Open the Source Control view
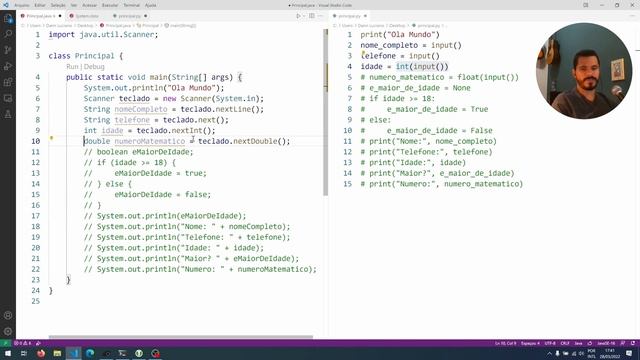The width and height of the screenshot is (640, 360). pos(8,50)
